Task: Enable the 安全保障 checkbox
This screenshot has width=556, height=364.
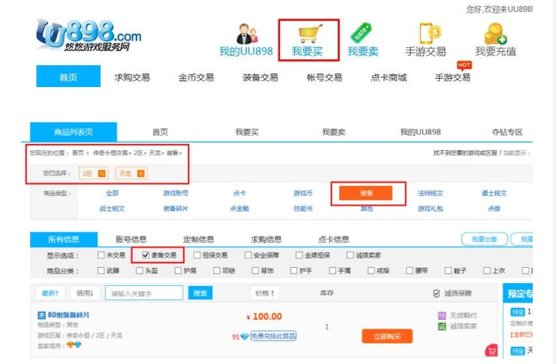Action: (248, 255)
